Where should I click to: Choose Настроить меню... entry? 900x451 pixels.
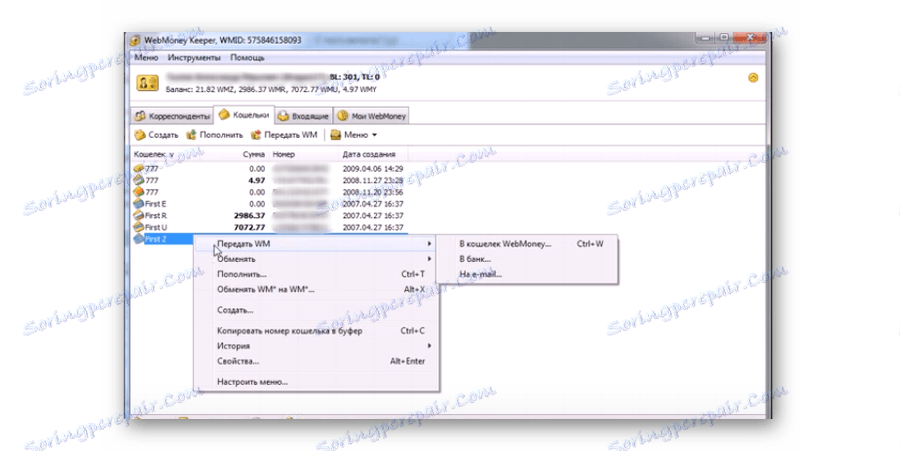click(x=316, y=382)
